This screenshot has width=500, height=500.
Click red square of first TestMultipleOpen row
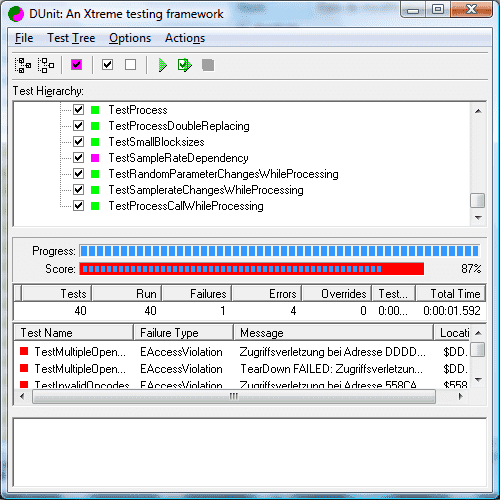click(x=24, y=351)
